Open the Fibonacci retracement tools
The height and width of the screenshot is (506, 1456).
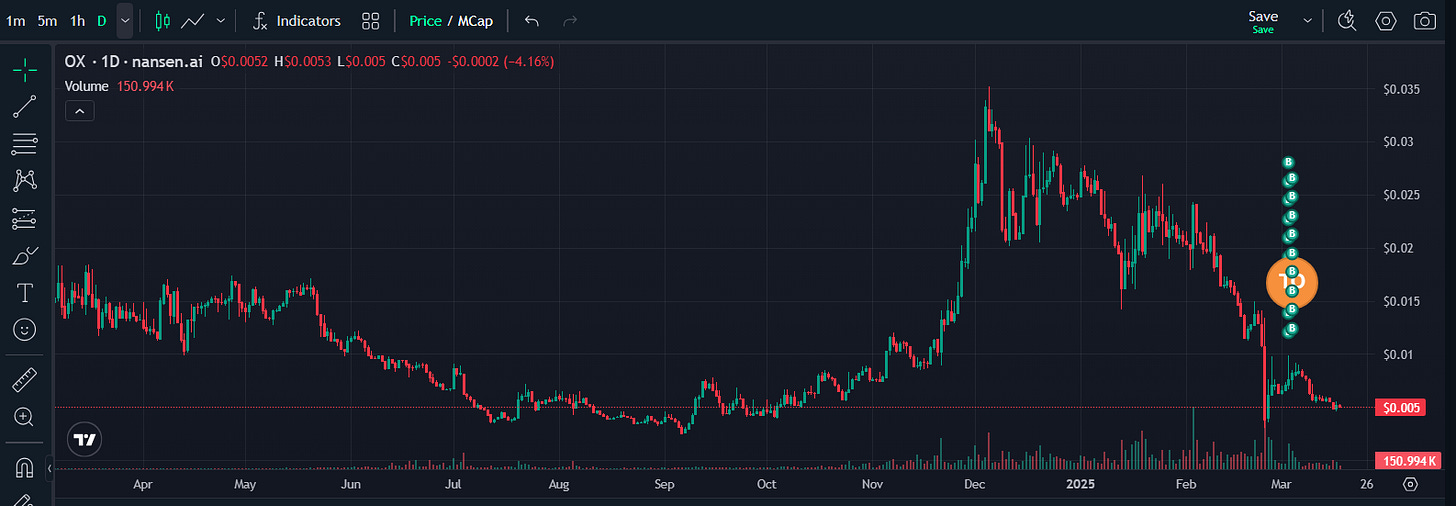25,144
